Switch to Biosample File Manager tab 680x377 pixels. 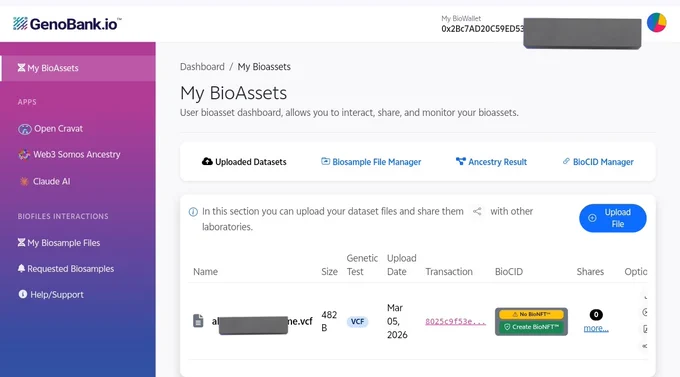(x=371, y=162)
